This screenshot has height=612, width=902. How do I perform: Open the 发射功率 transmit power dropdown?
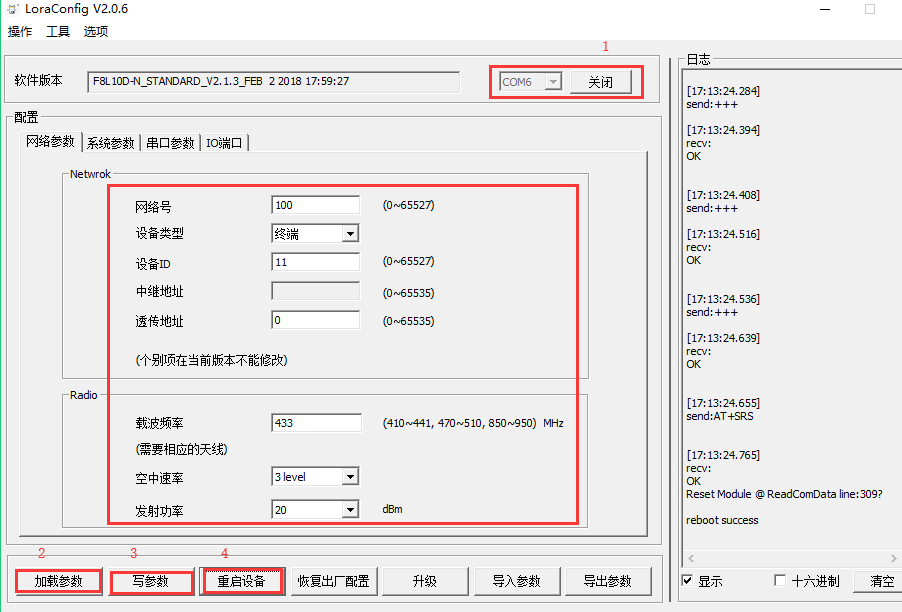point(350,510)
